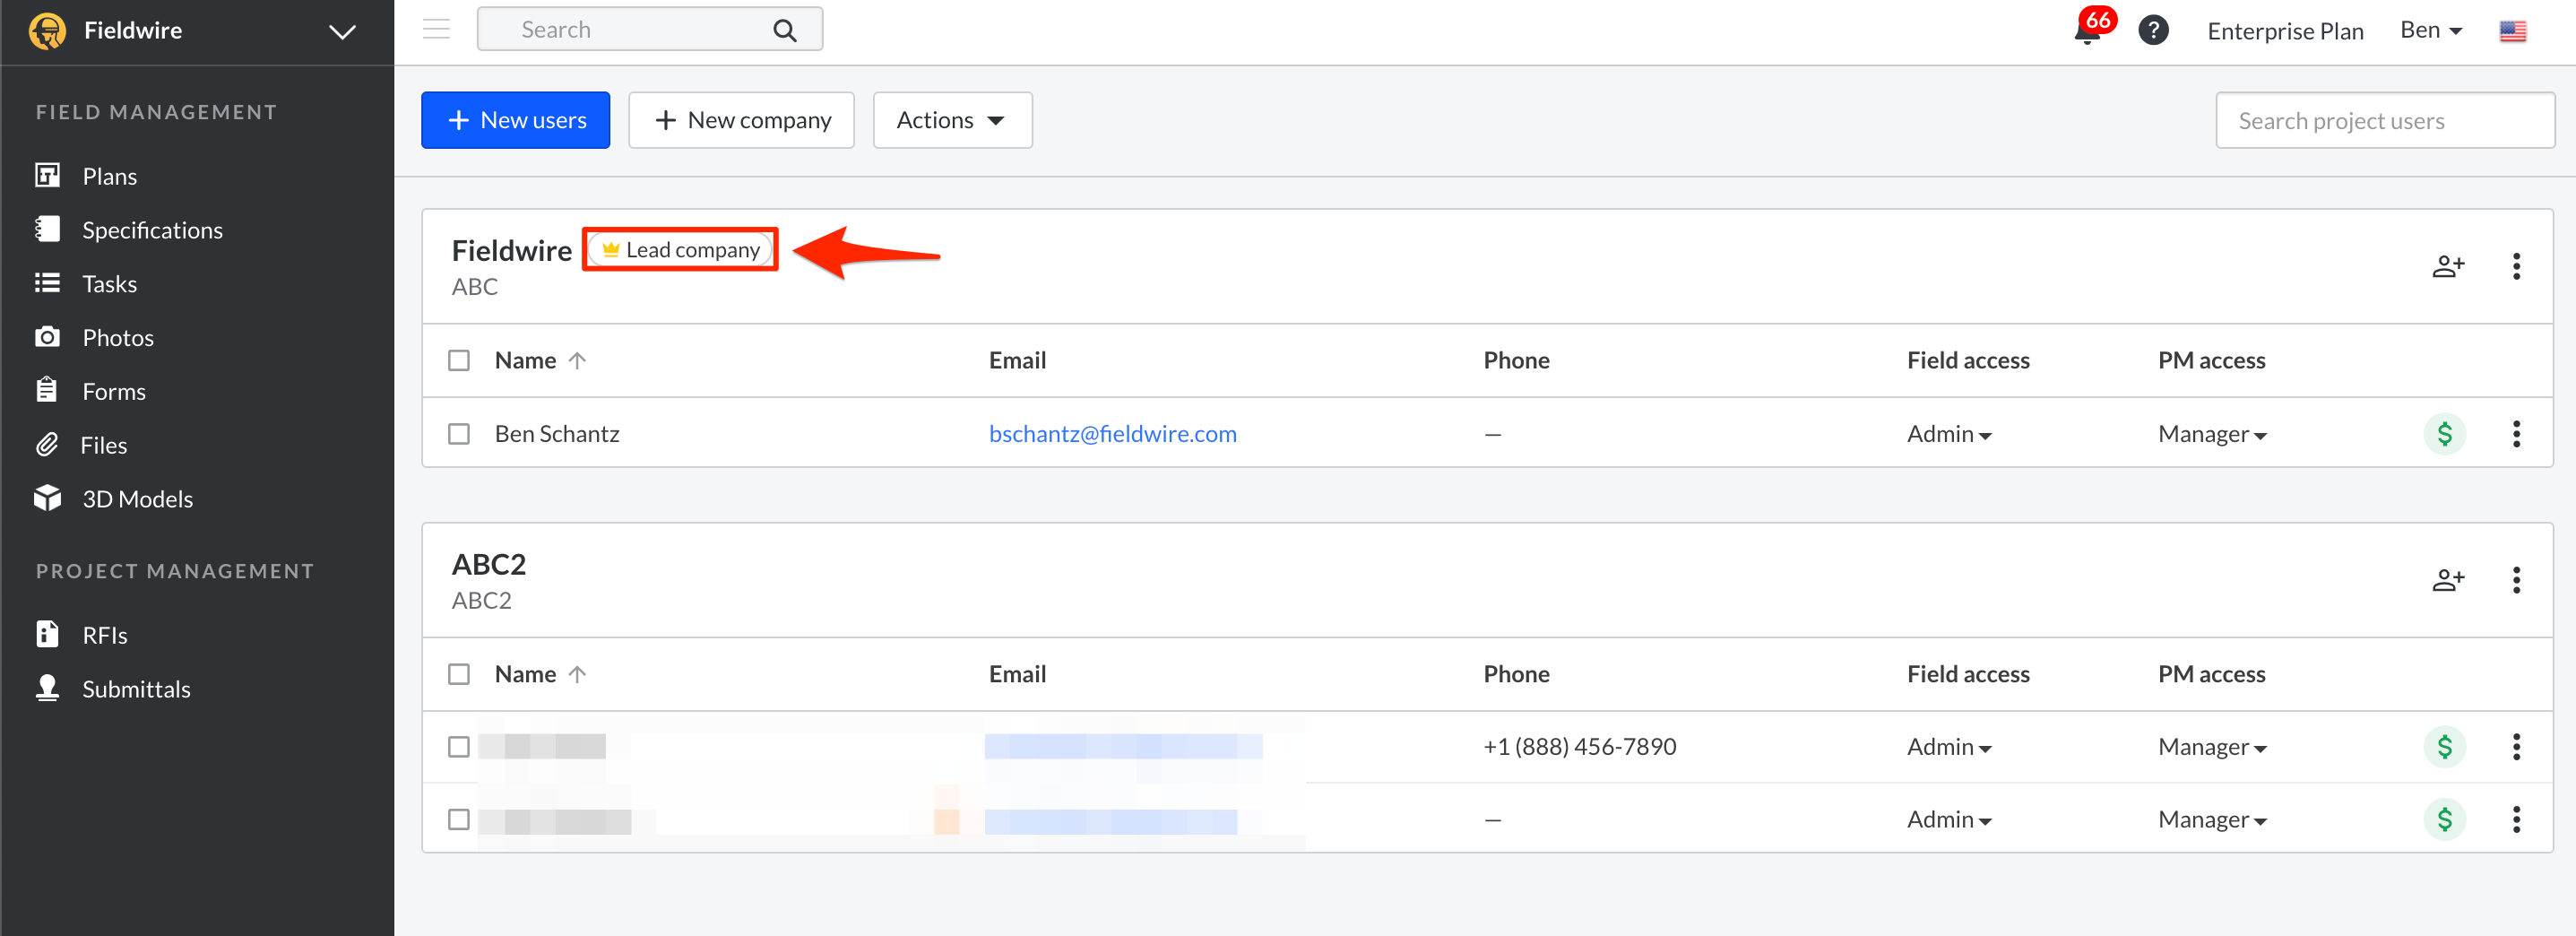Screen dimensions: 2576x936
Task: Click the bschantz@fieldwire.com email link
Action: click(1112, 434)
